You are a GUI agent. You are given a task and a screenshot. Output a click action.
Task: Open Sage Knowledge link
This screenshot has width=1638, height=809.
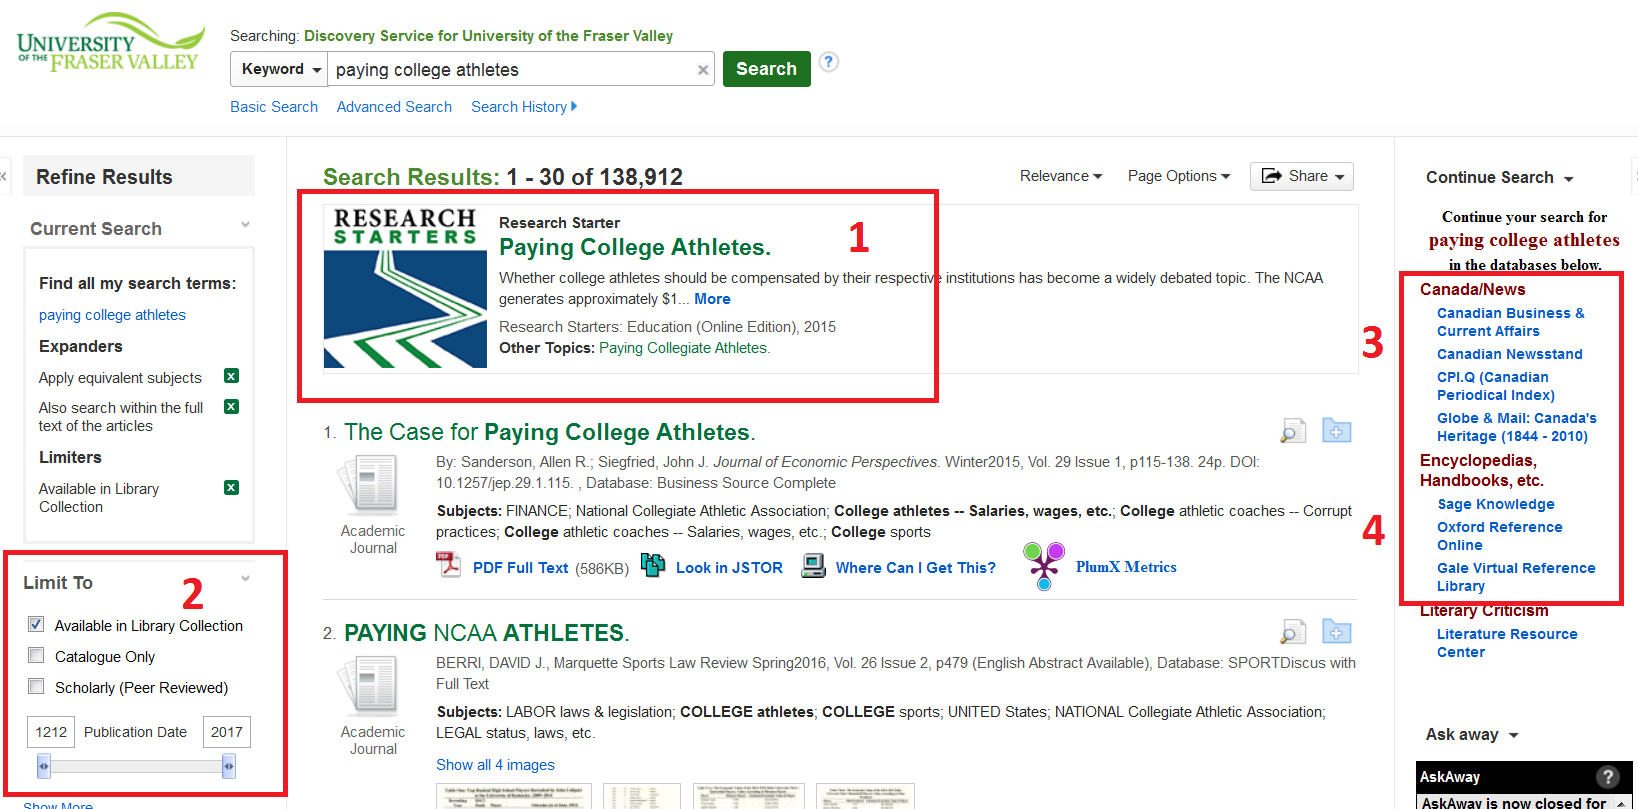click(1496, 504)
